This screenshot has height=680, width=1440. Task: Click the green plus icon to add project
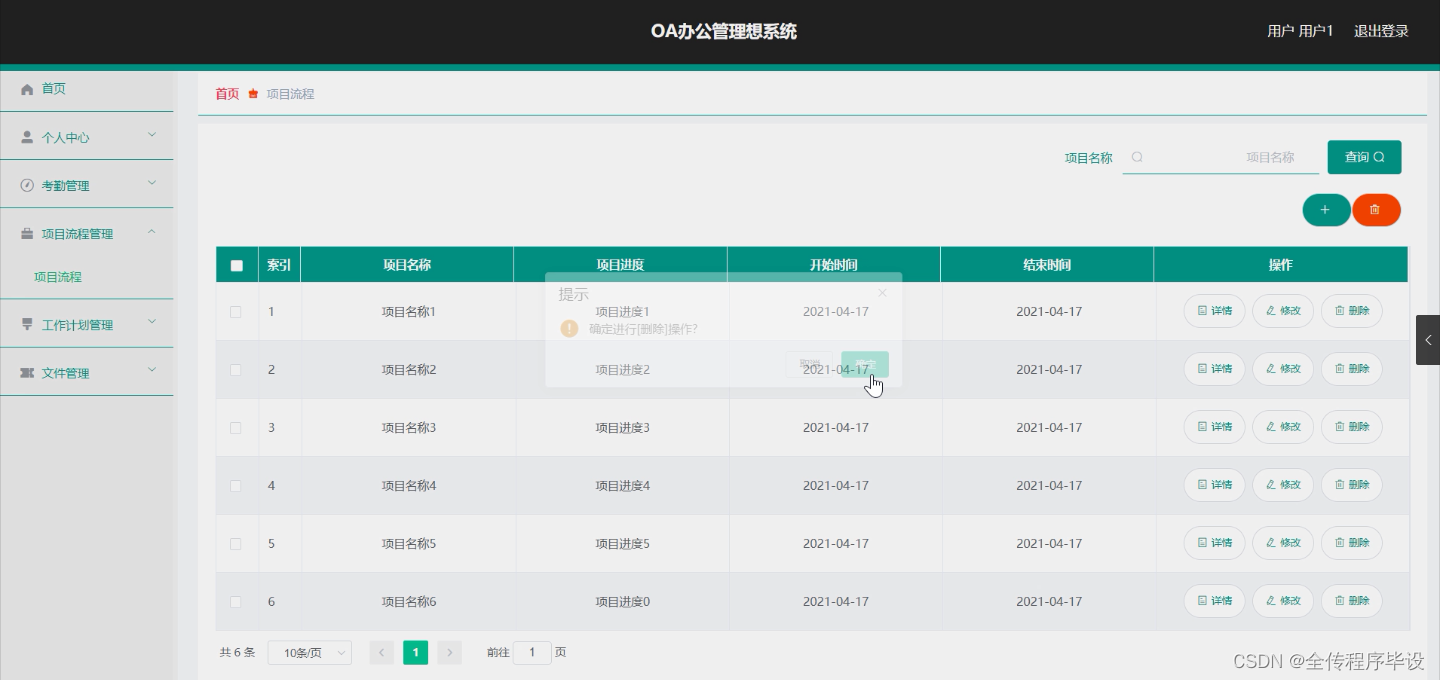coord(1326,210)
